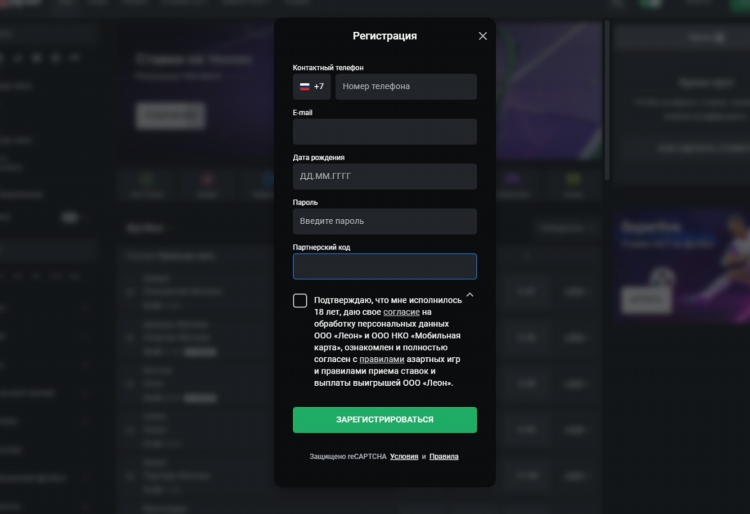
Task: Open the согласие link in consent text
Action: 401,312
